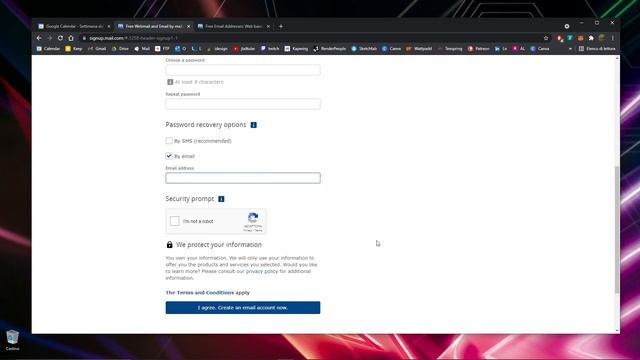Open the Terms and Conditions link
640x360 pixels.
tap(205, 293)
